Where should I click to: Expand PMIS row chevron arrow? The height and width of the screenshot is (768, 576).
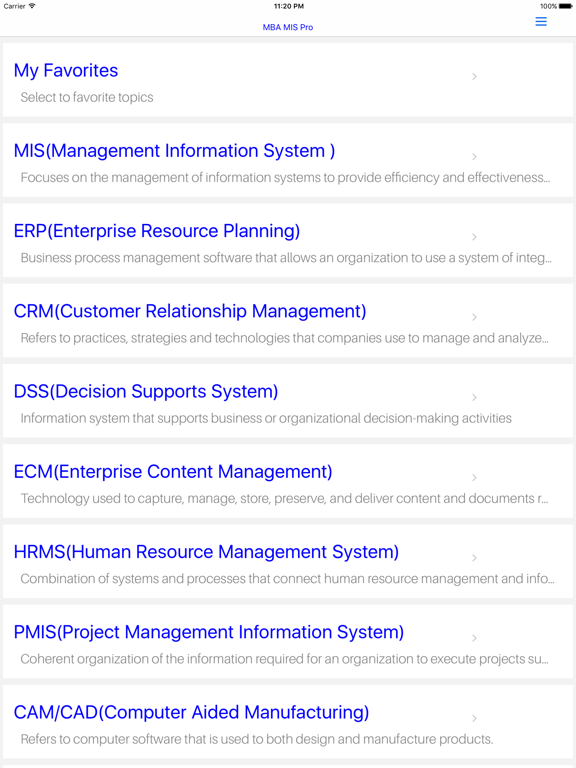474,638
